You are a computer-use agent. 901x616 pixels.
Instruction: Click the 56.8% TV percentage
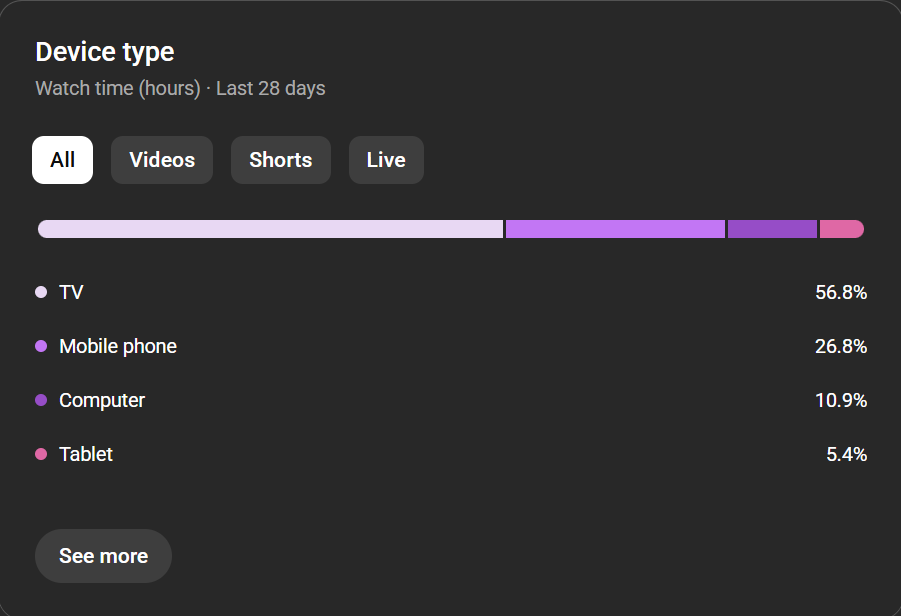pos(841,292)
